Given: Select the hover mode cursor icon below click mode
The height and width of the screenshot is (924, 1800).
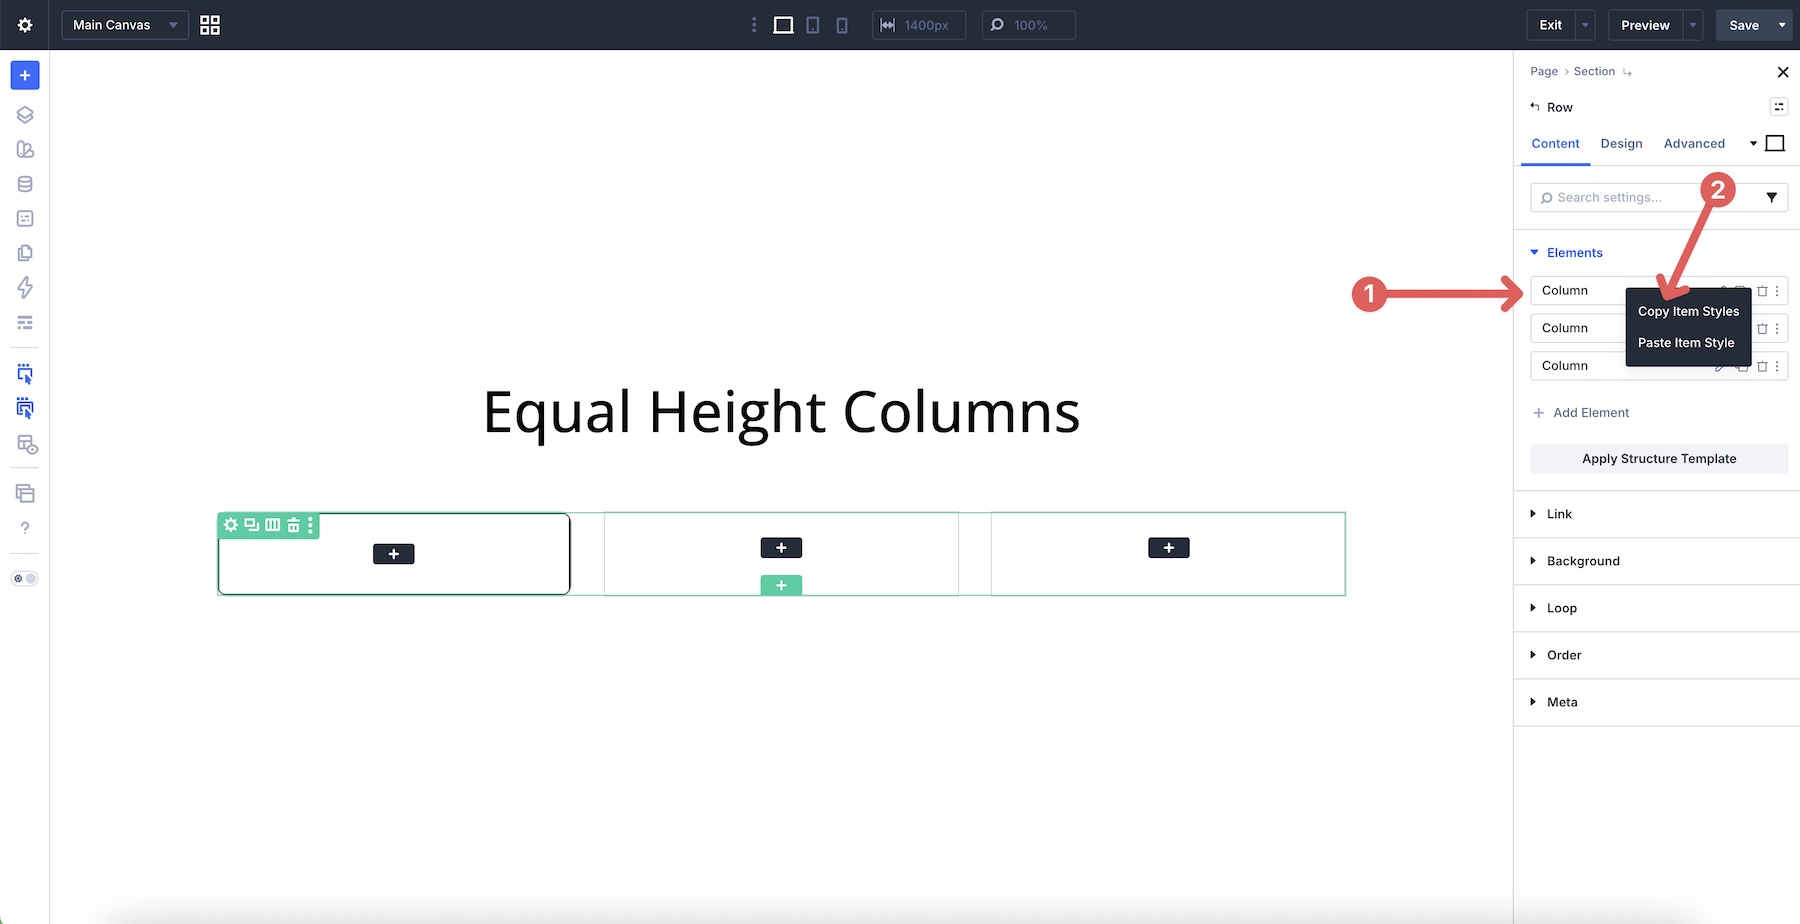Looking at the screenshot, I should coord(25,408).
